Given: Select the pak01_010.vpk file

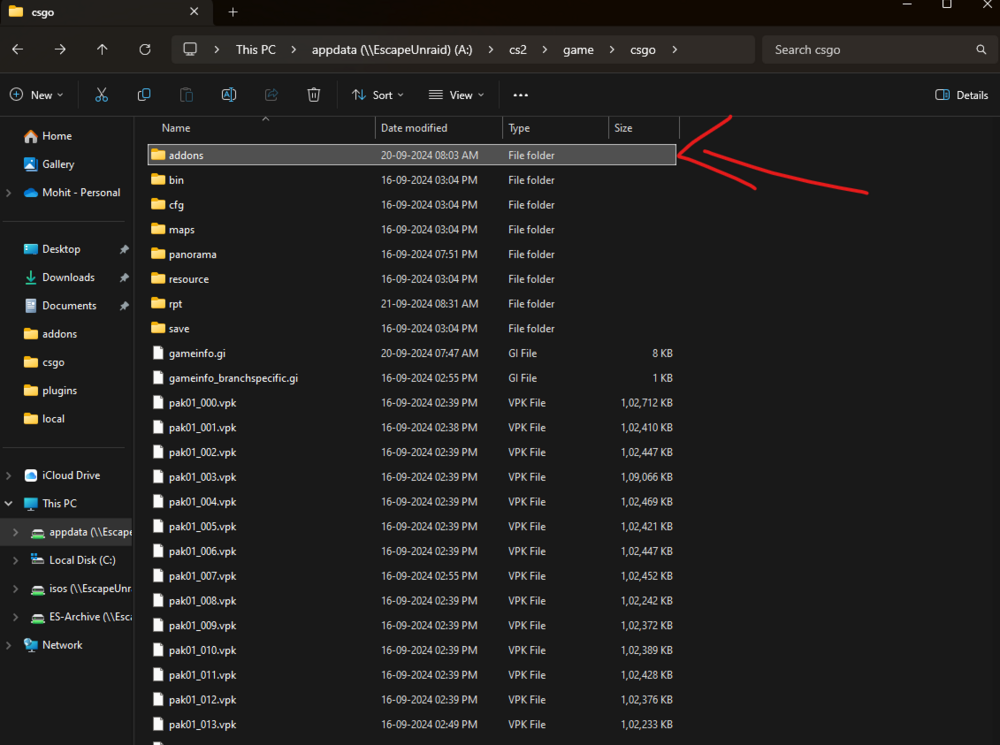Looking at the screenshot, I should [412, 651].
